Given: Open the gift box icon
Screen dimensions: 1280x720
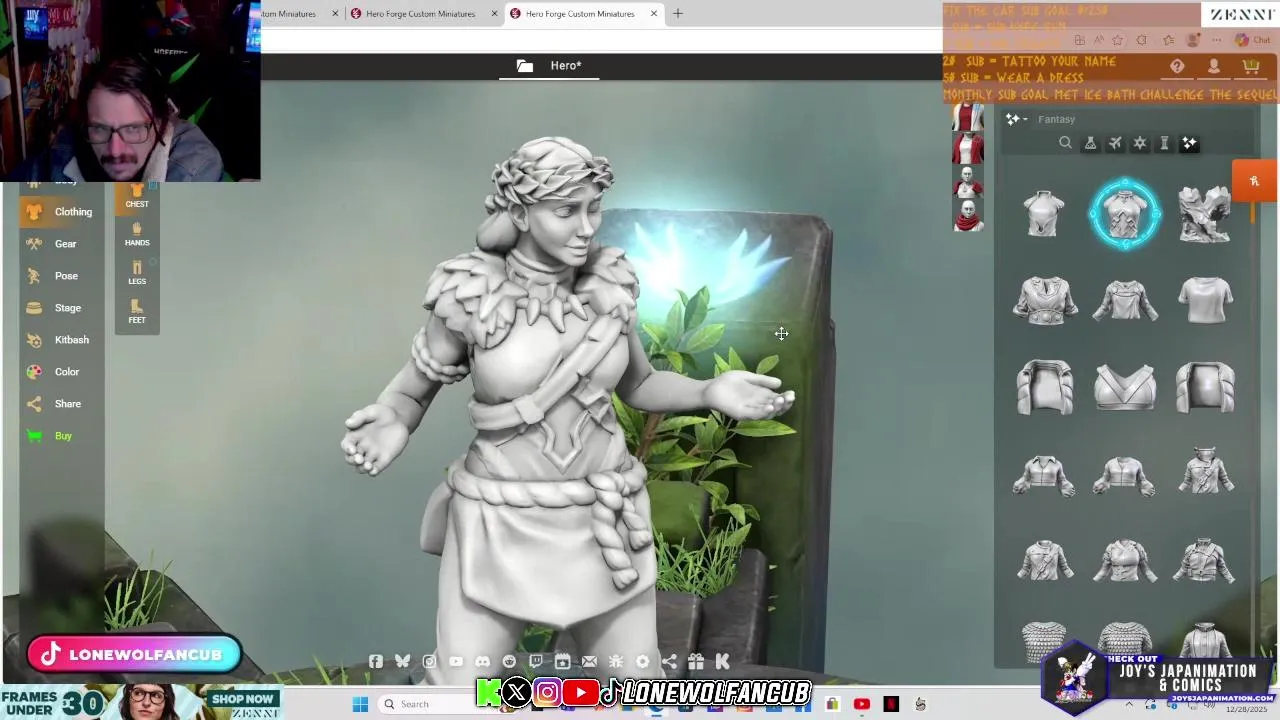Looking at the screenshot, I should point(696,661).
